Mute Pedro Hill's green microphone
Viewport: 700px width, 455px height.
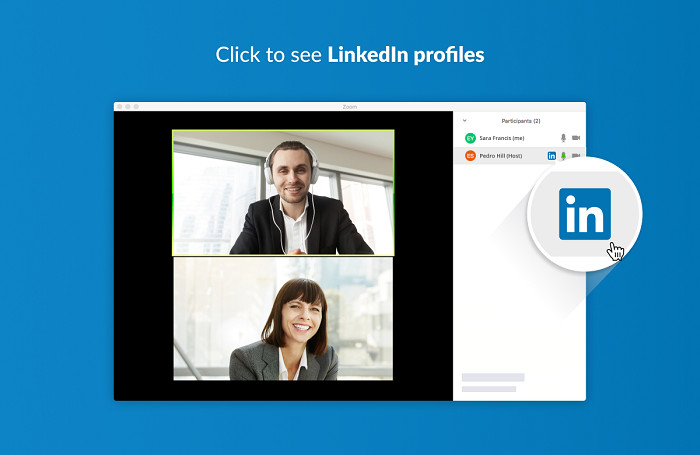[563, 156]
